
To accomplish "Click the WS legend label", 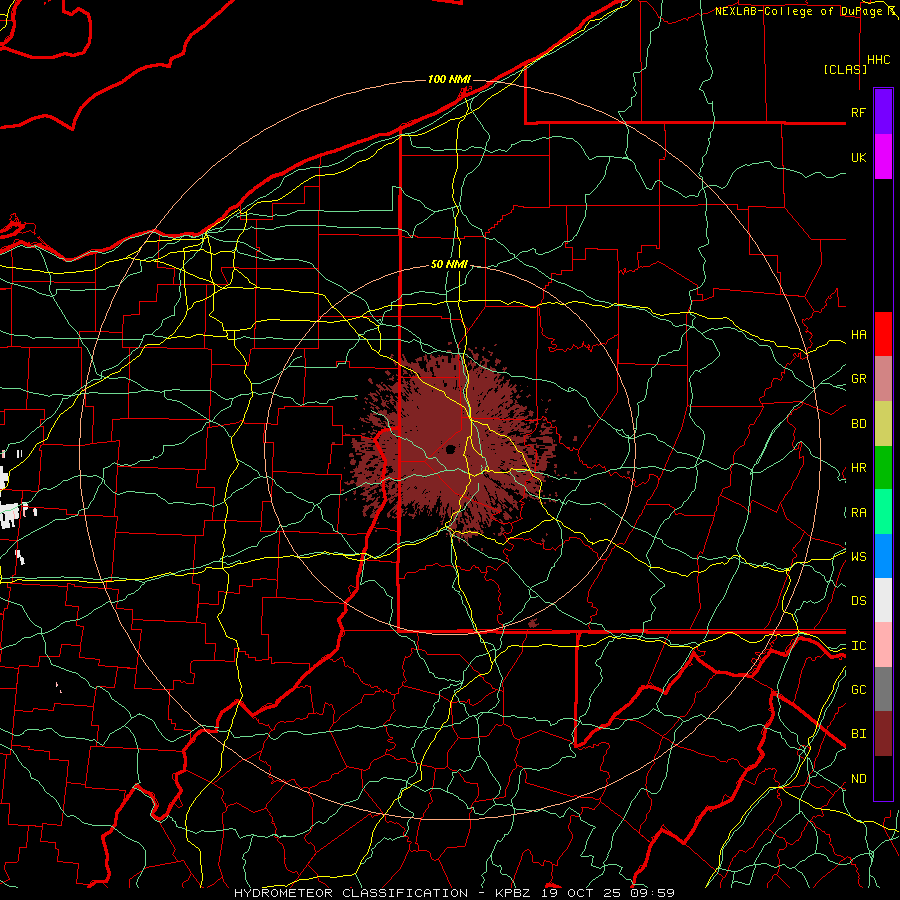I will pos(858,557).
